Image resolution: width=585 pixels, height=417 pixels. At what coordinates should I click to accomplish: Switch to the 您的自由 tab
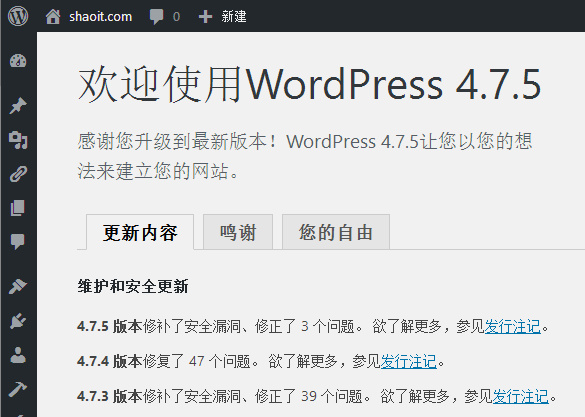[x=336, y=232]
